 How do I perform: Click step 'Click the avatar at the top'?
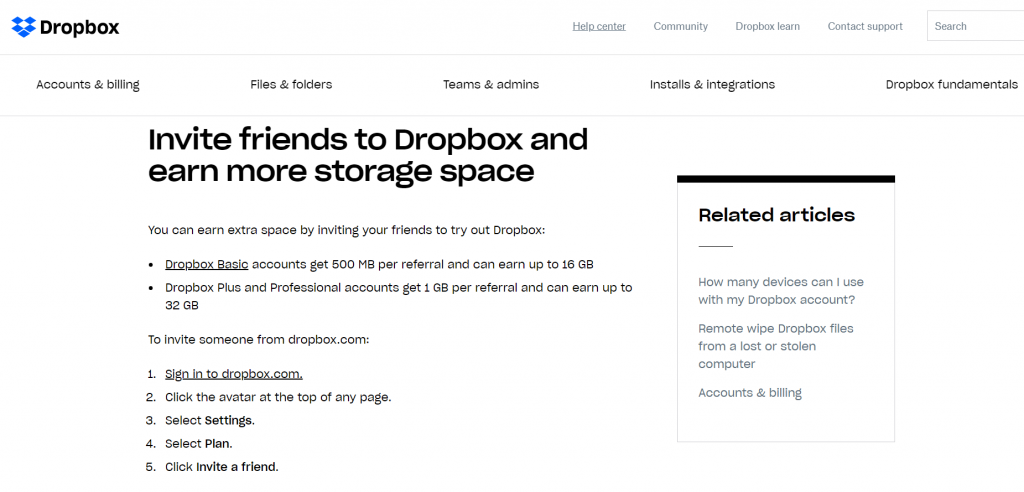(278, 397)
